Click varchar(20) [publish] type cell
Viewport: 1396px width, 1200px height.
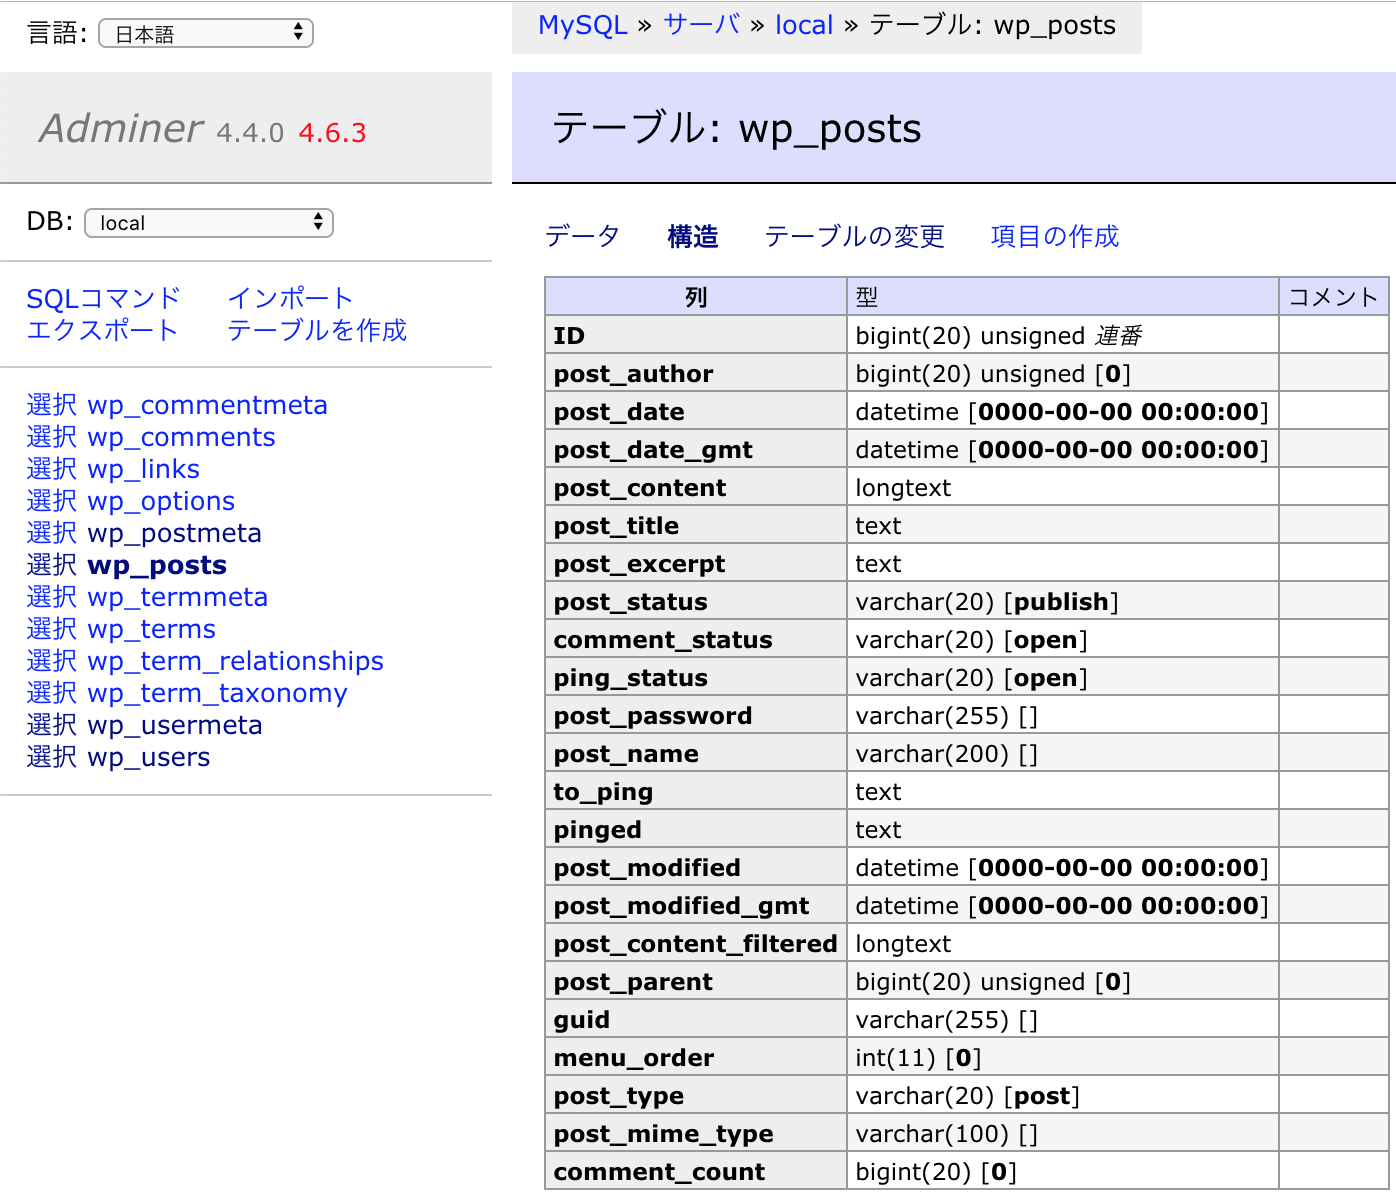(x=1063, y=601)
